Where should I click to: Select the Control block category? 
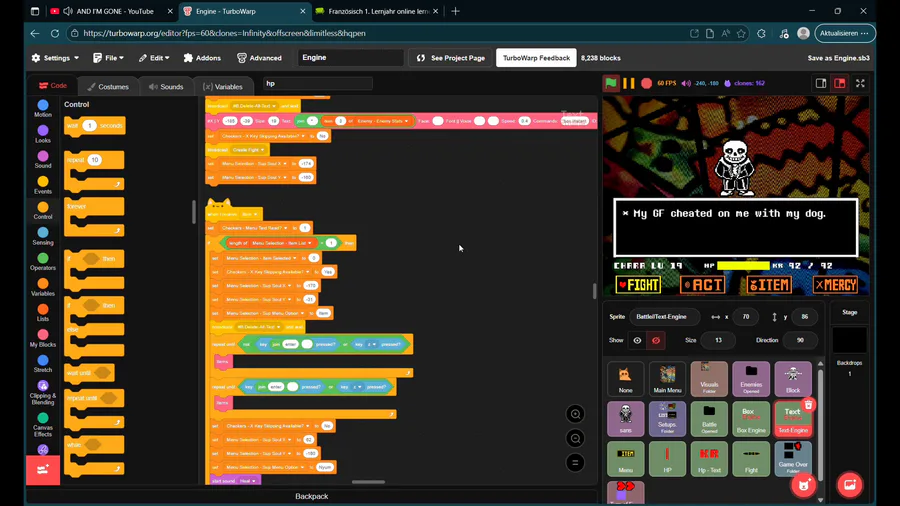pos(42,211)
